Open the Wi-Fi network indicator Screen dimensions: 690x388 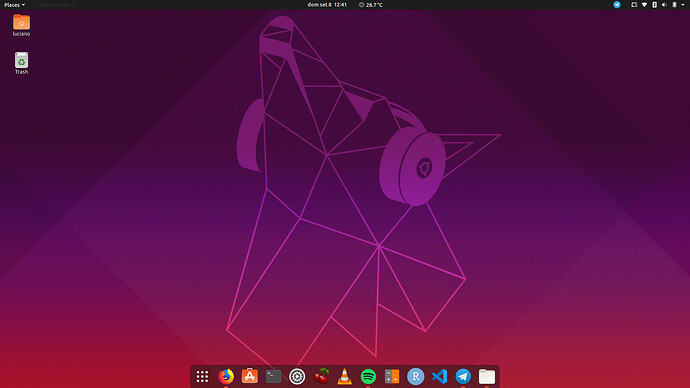(644, 5)
